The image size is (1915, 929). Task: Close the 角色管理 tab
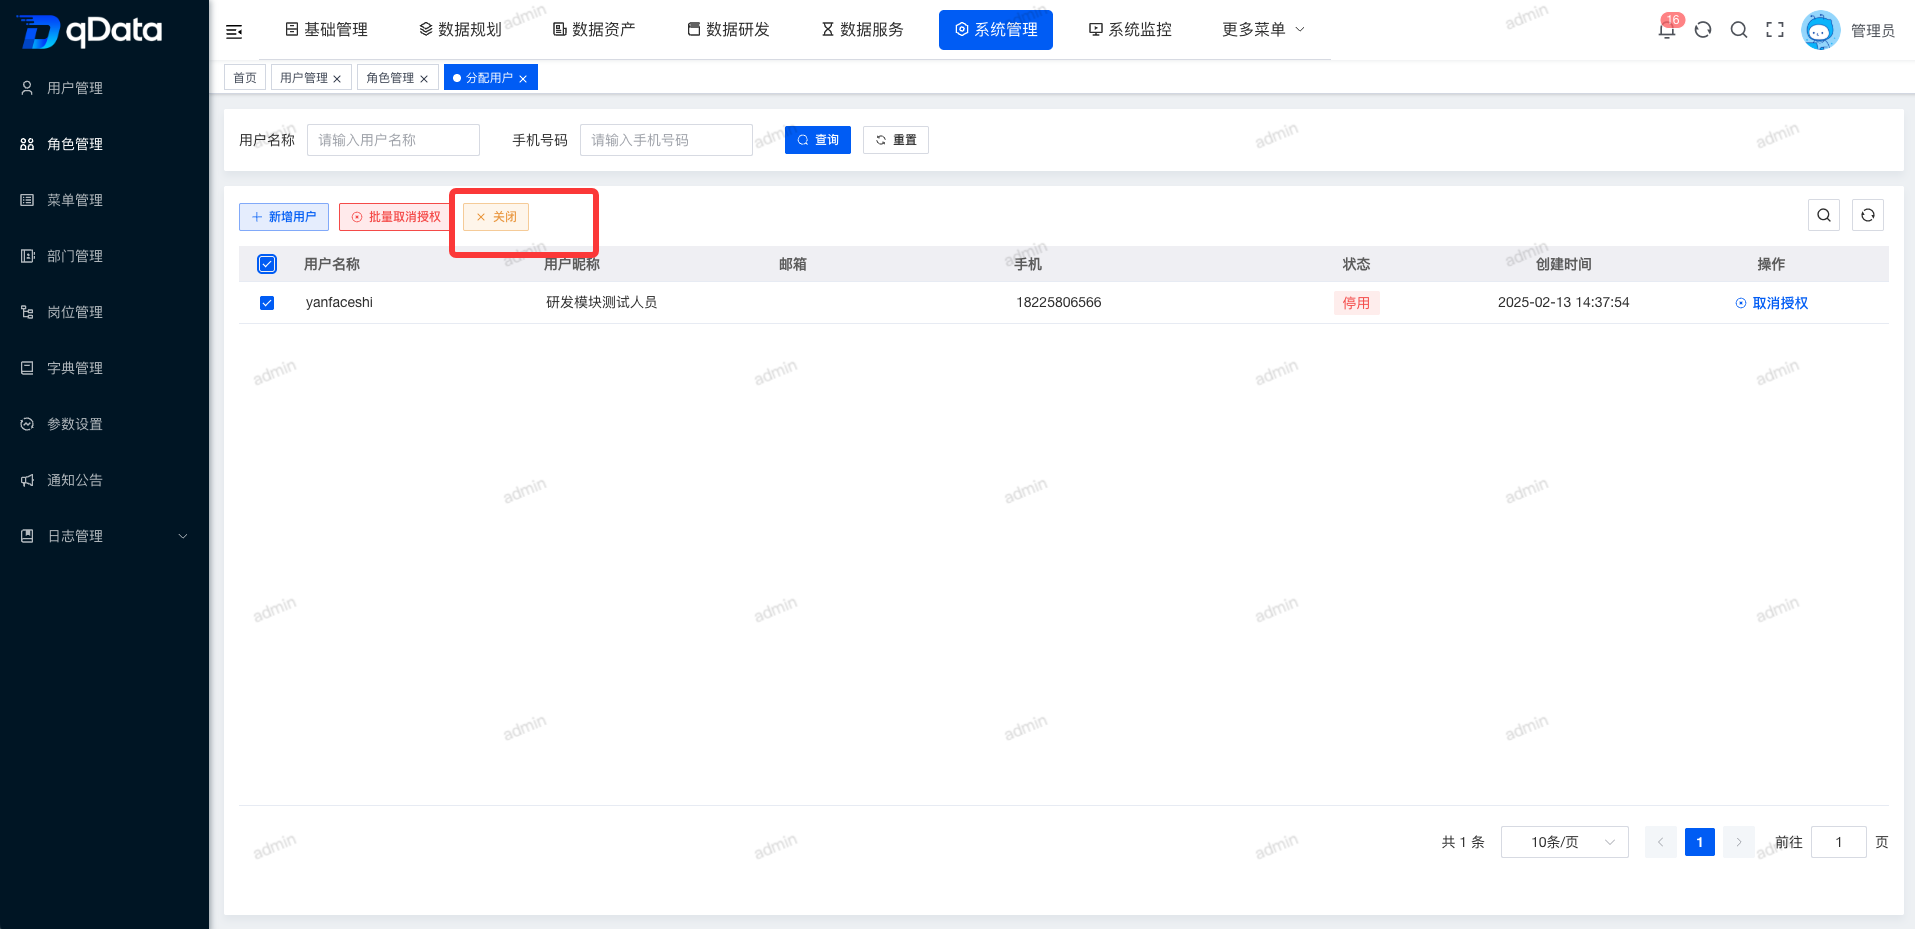click(x=424, y=79)
